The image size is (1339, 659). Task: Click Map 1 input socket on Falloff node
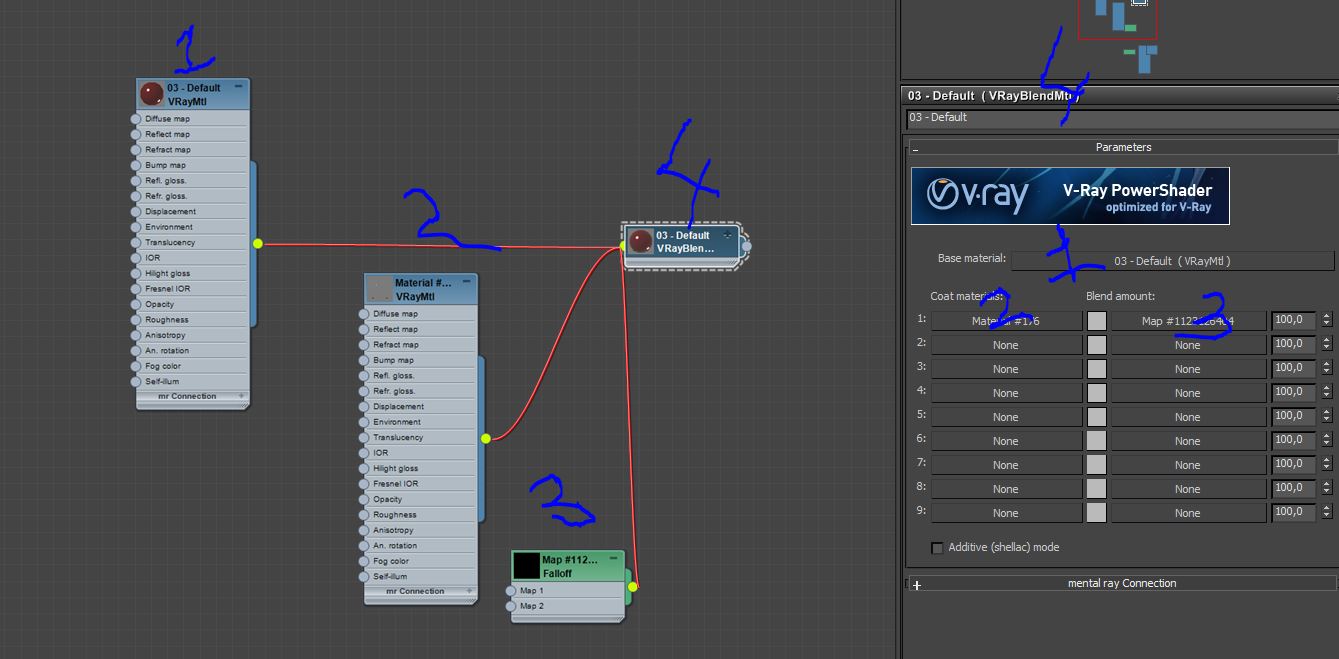click(512, 591)
